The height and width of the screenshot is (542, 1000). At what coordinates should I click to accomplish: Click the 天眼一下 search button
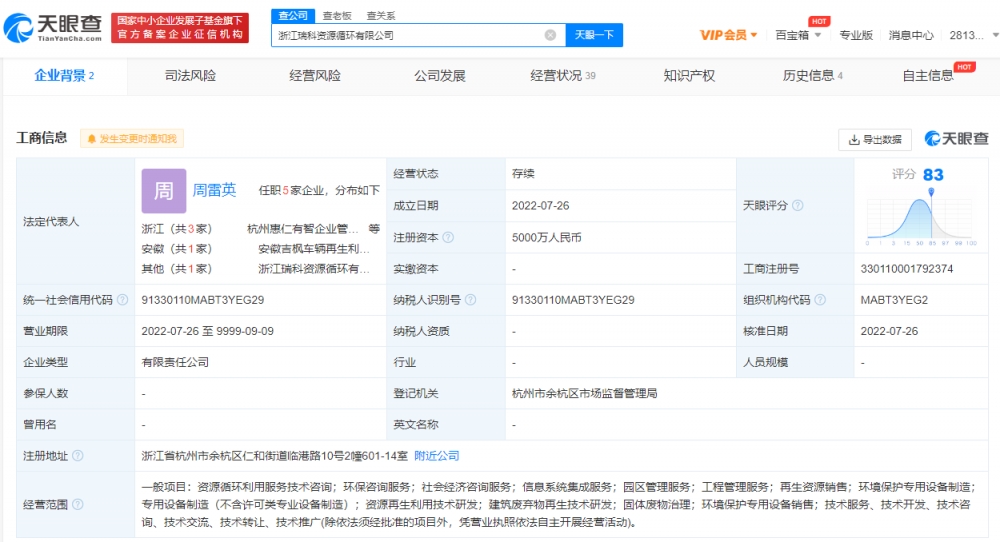point(594,35)
